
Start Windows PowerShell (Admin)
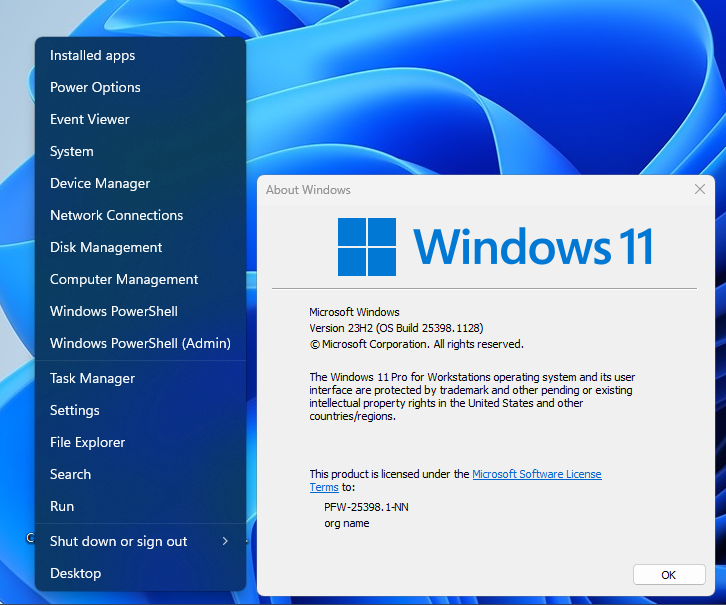coord(140,343)
